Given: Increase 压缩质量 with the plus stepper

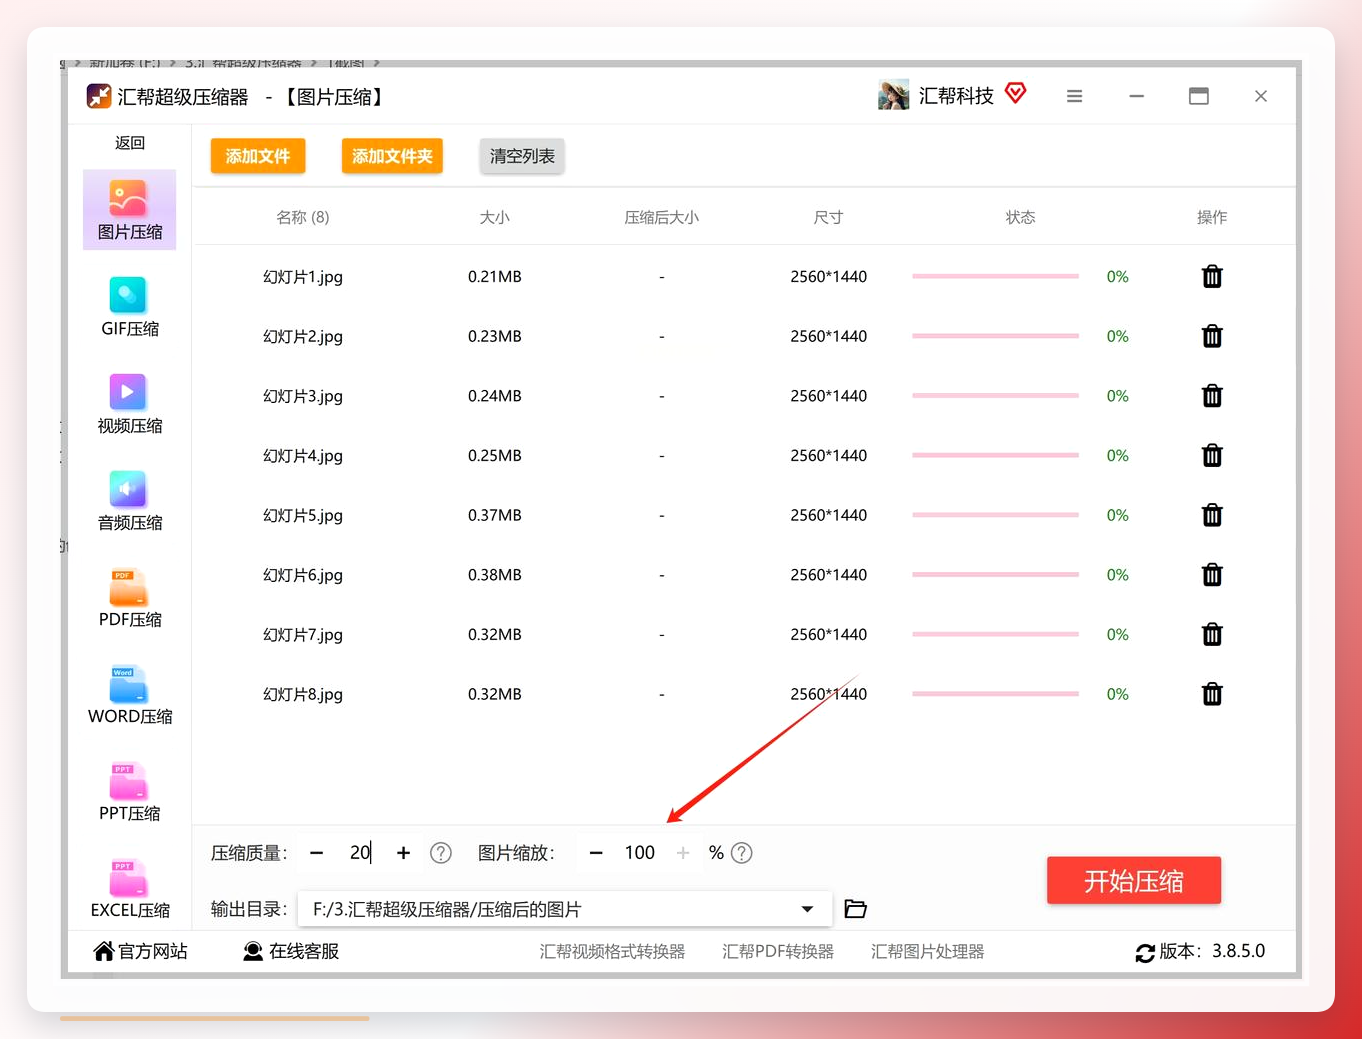Looking at the screenshot, I should point(403,853).
